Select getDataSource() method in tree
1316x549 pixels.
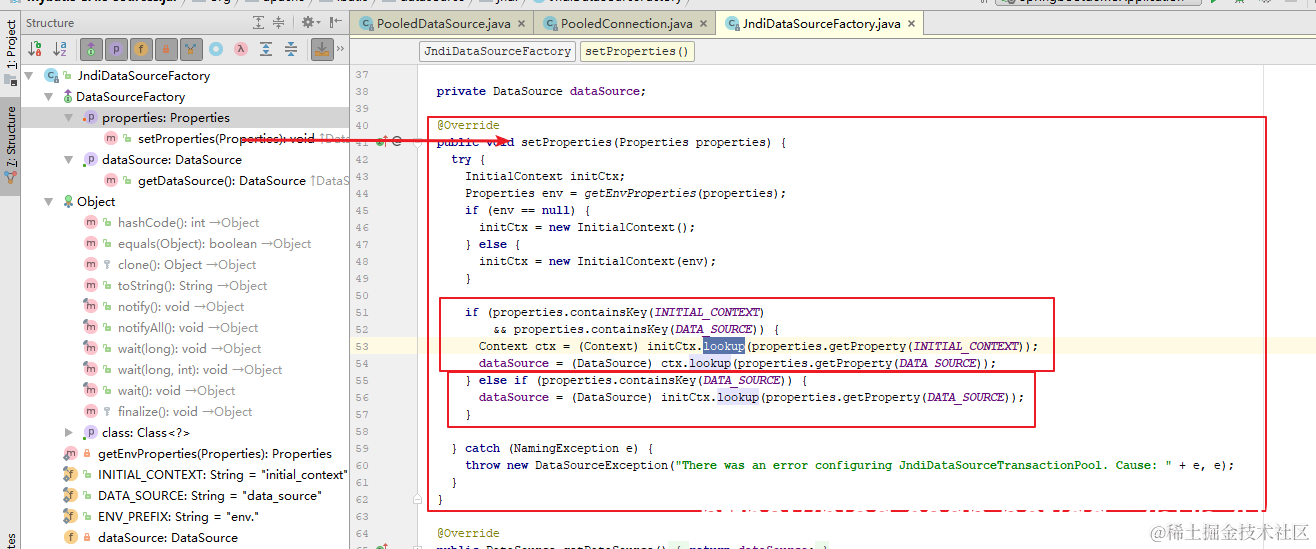[222, 181]
